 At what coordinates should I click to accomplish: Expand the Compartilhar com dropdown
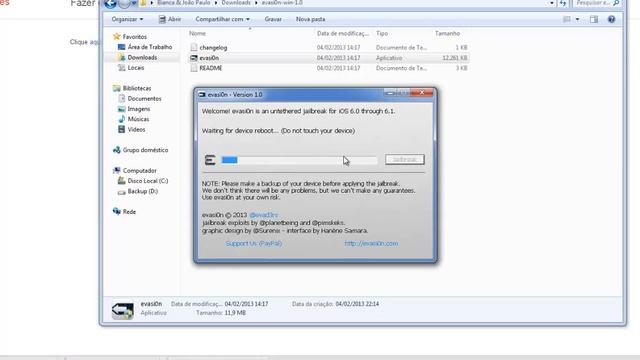[x=222, y=19]
